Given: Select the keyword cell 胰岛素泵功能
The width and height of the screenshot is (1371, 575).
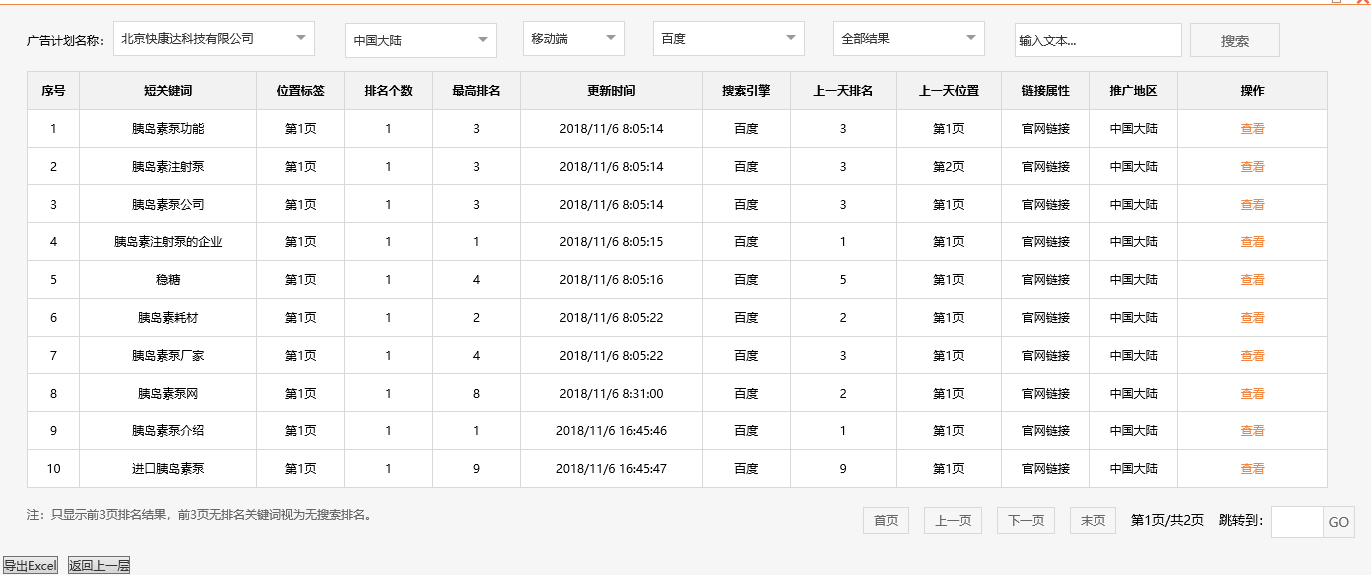Looking at the screenshot, I should point(168,128).
